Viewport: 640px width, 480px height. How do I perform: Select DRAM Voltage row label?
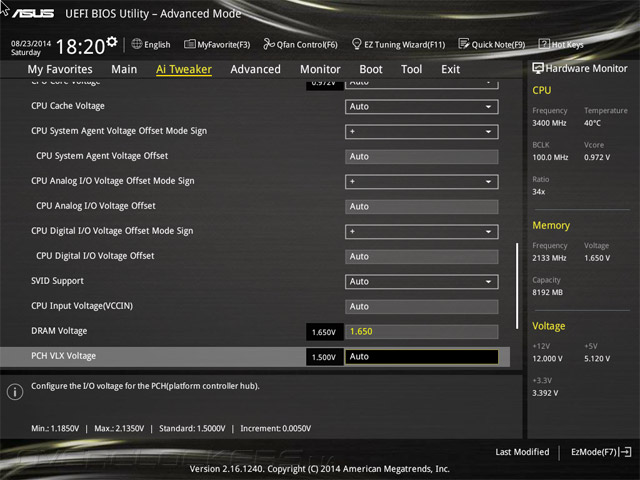[x=59, y=331]
